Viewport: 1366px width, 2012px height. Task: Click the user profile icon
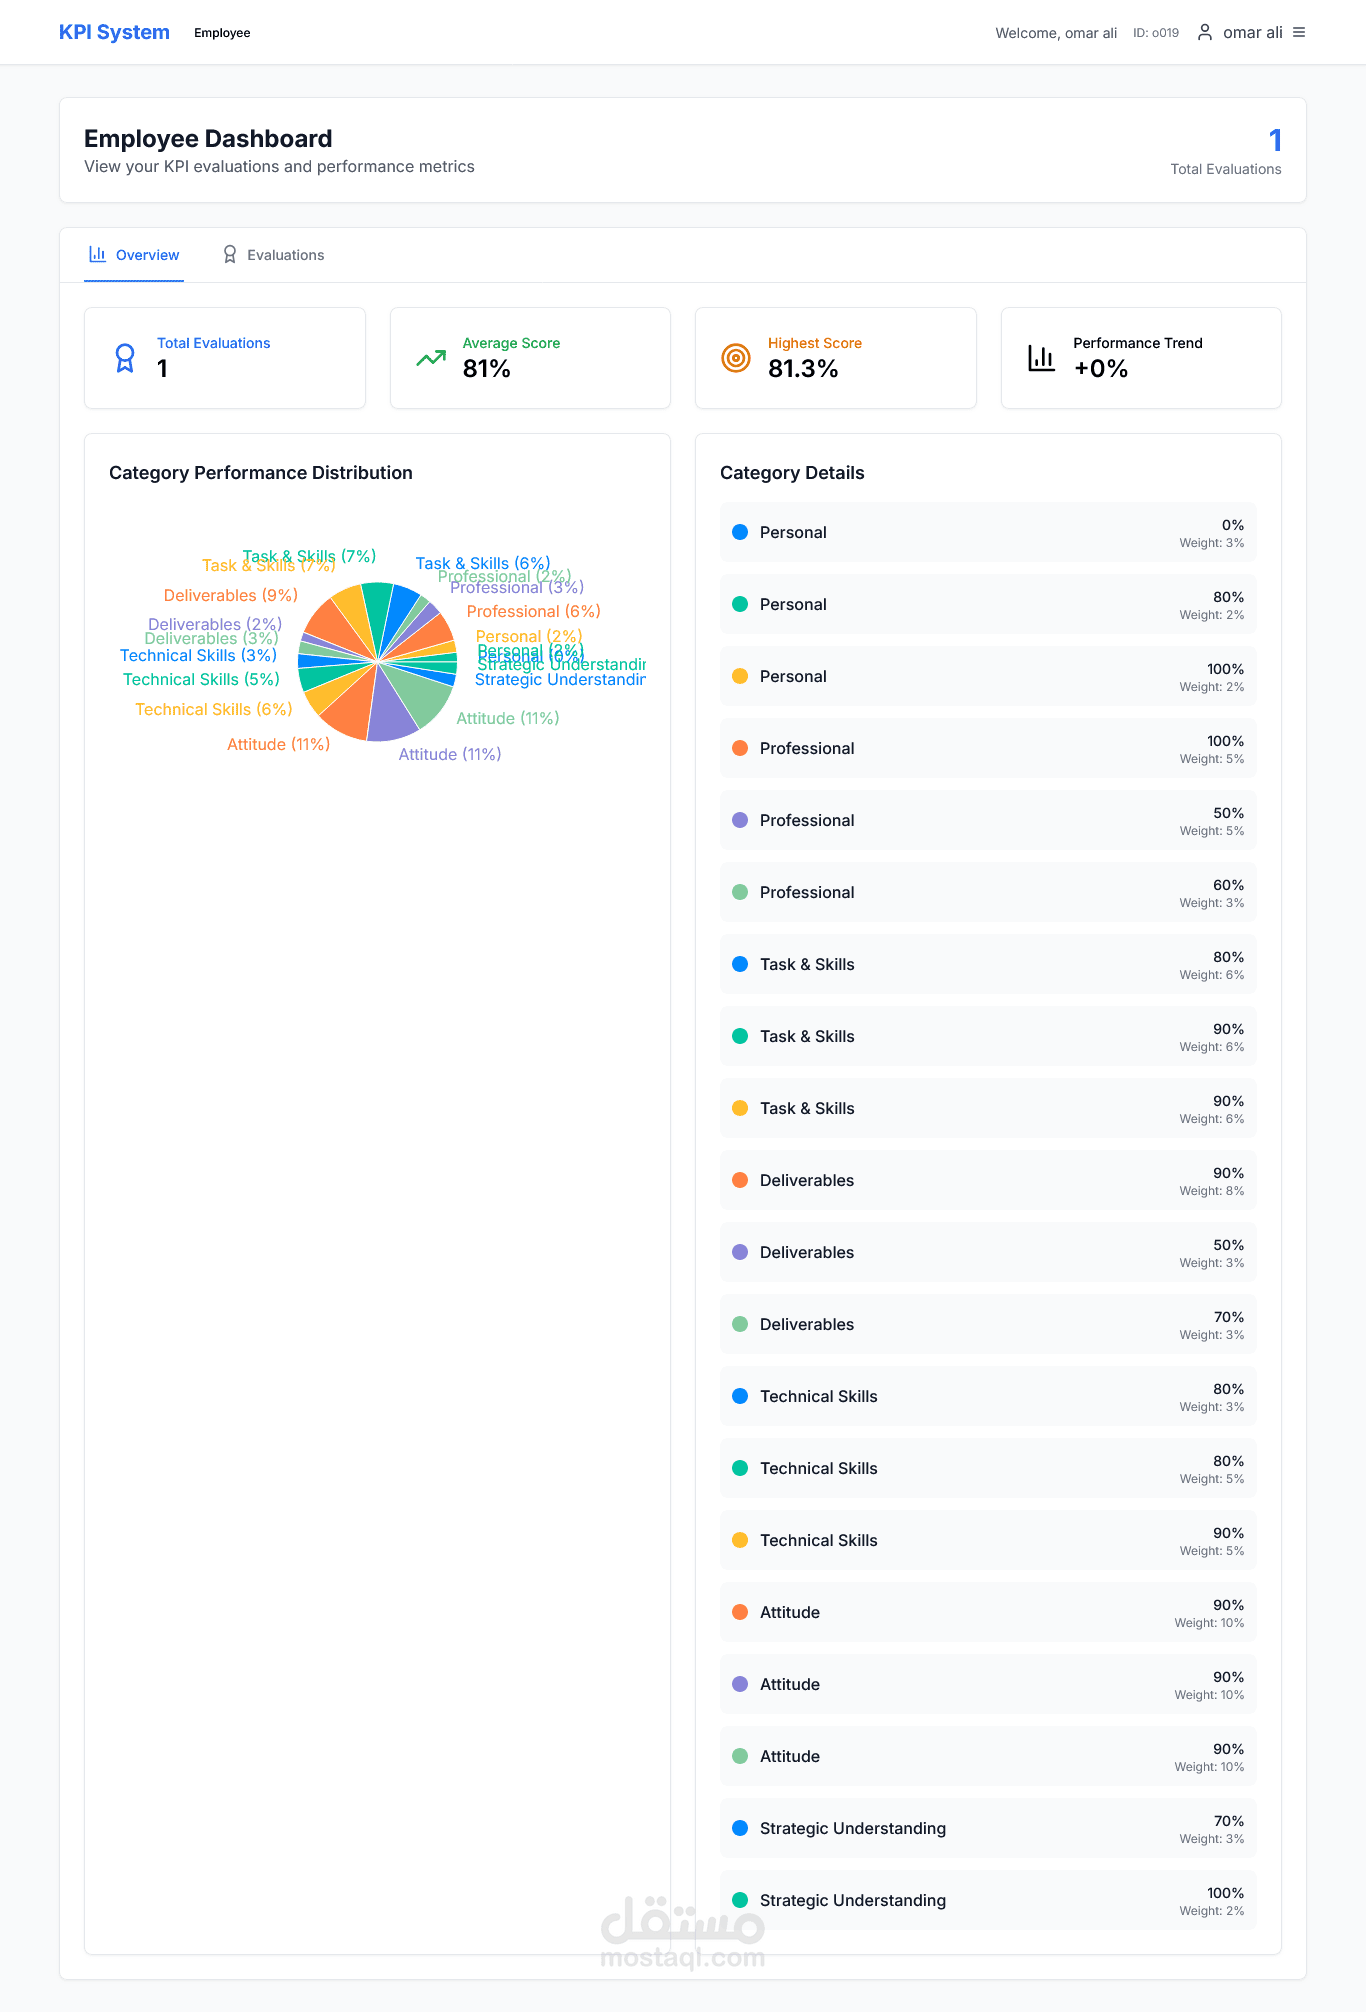click(1205, 33)
